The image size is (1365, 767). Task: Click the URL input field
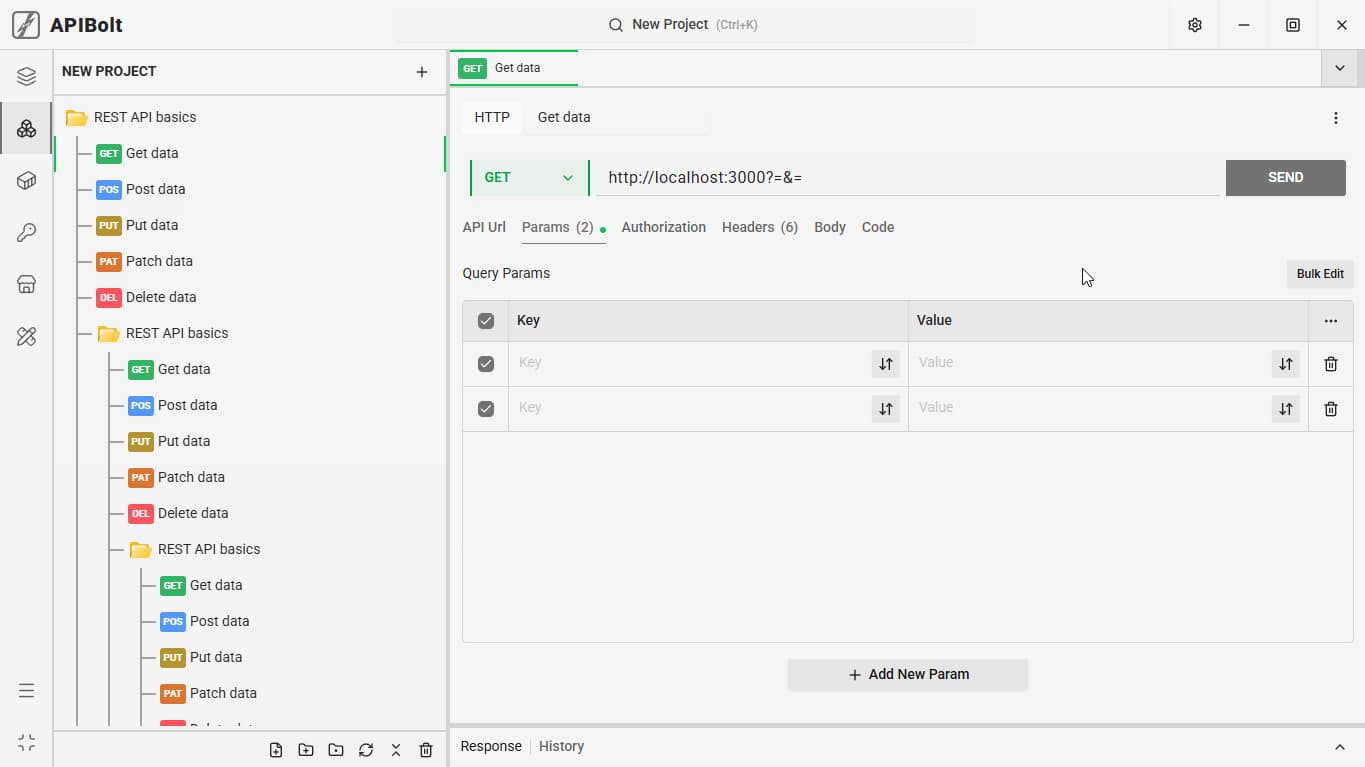click(x=908, y=178)
